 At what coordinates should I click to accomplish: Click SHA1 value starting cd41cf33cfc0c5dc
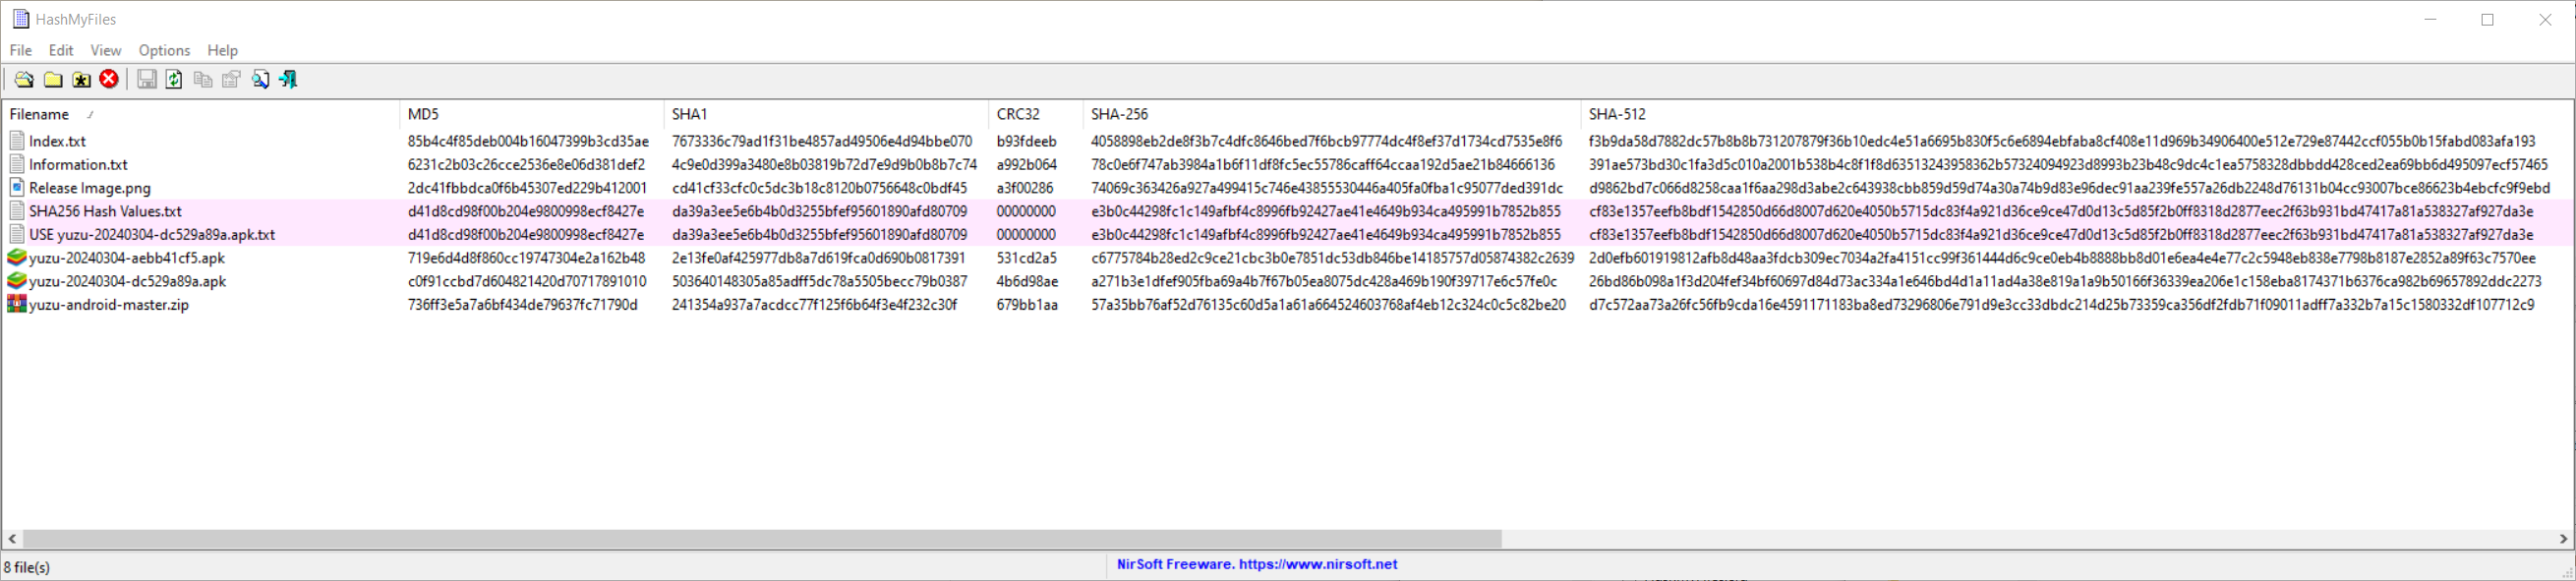[820, 187]
